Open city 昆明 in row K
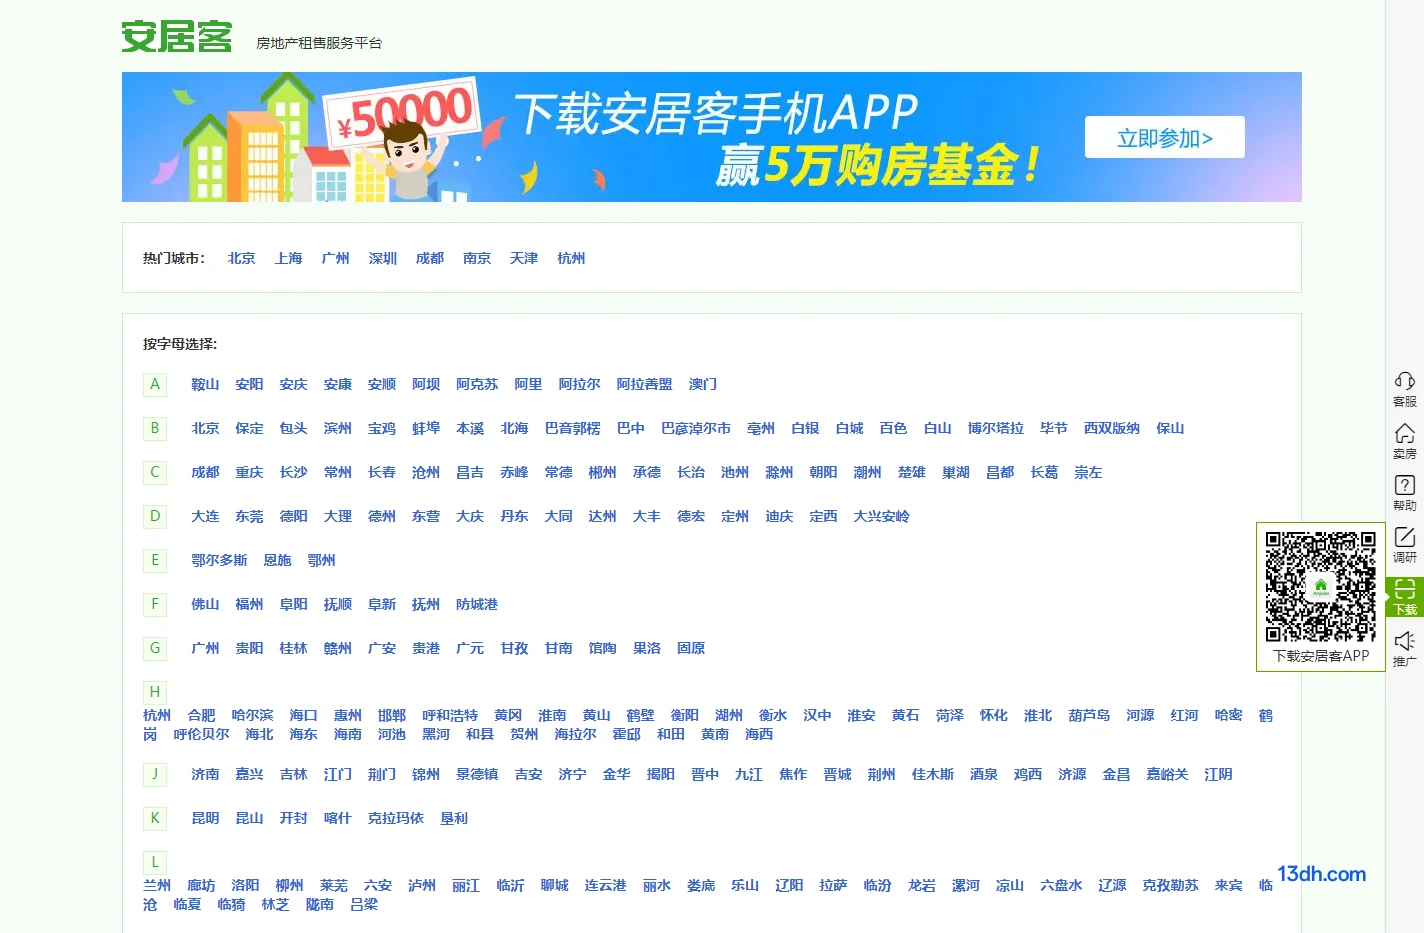 (x=205, y=818)
